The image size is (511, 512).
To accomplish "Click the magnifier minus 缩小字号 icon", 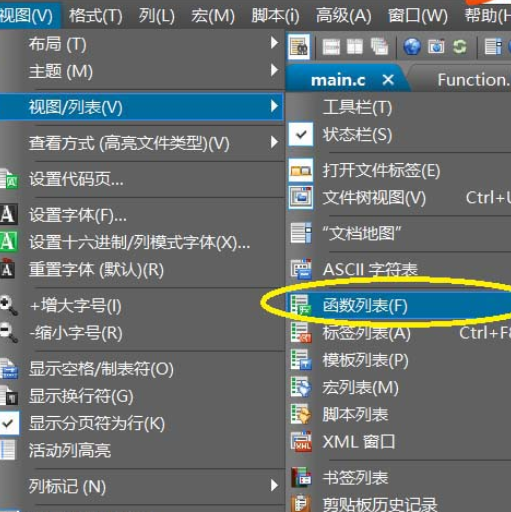I will [9, 332].
